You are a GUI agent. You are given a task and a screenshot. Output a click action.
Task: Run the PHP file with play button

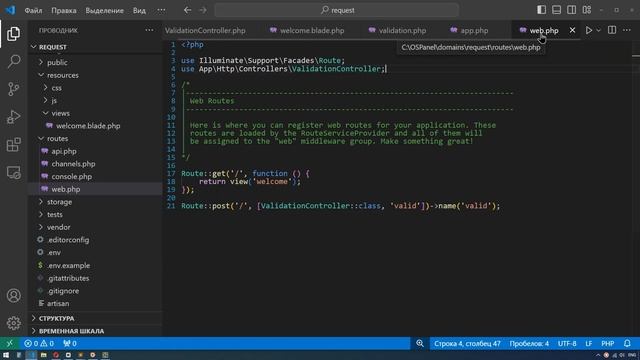589,30
